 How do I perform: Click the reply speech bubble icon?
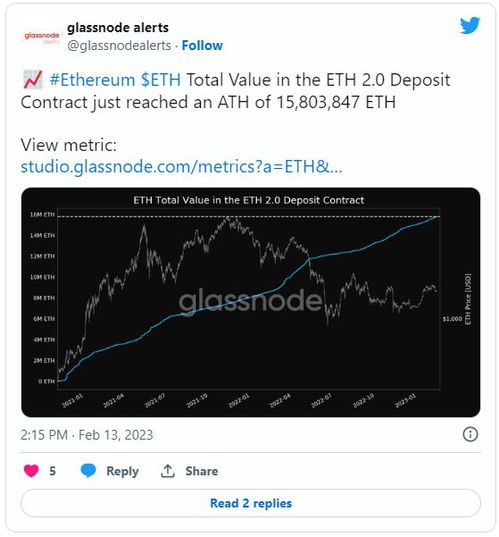pyautogui.click(x=88, y=471)
